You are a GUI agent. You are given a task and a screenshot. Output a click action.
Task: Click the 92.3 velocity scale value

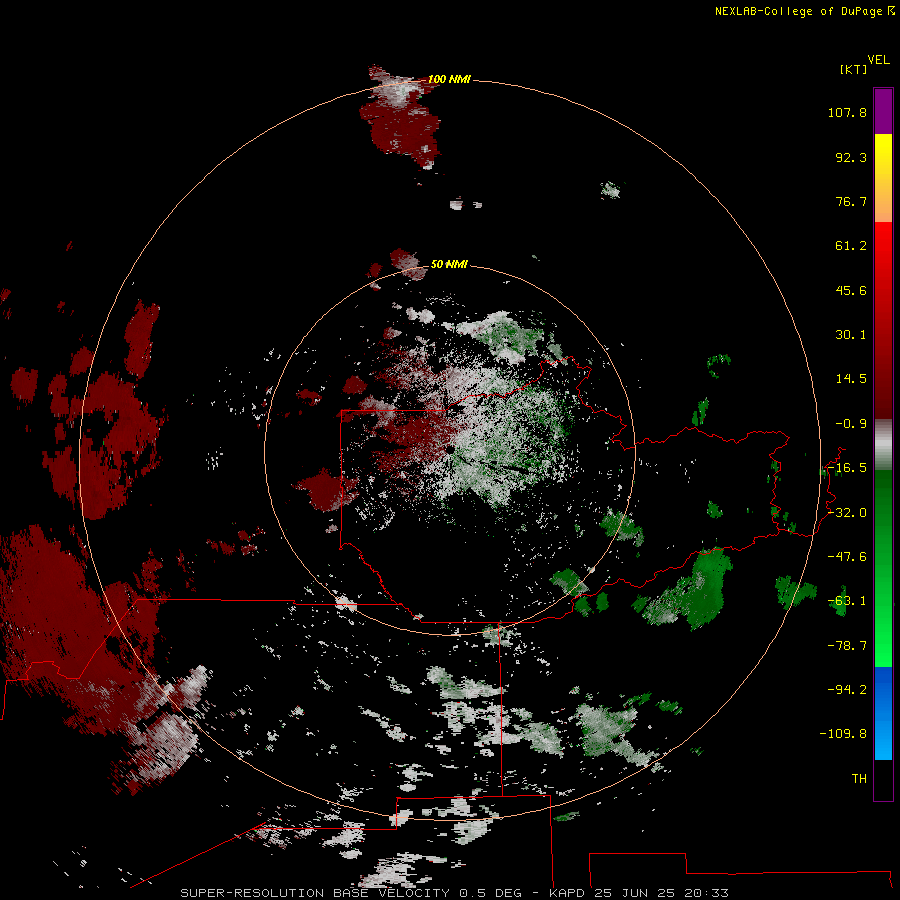coord(851,157)
